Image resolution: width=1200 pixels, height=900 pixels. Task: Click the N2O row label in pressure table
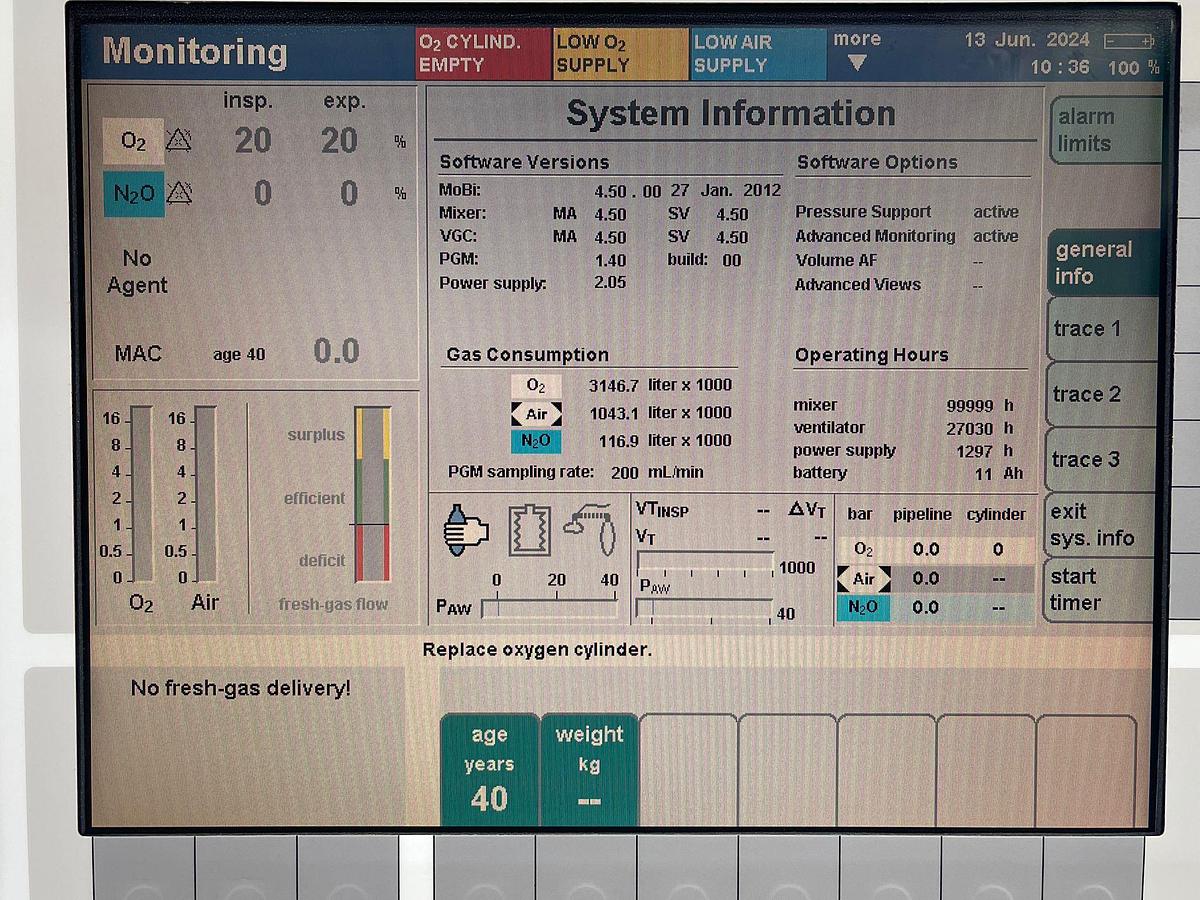(x=862, y=607)
